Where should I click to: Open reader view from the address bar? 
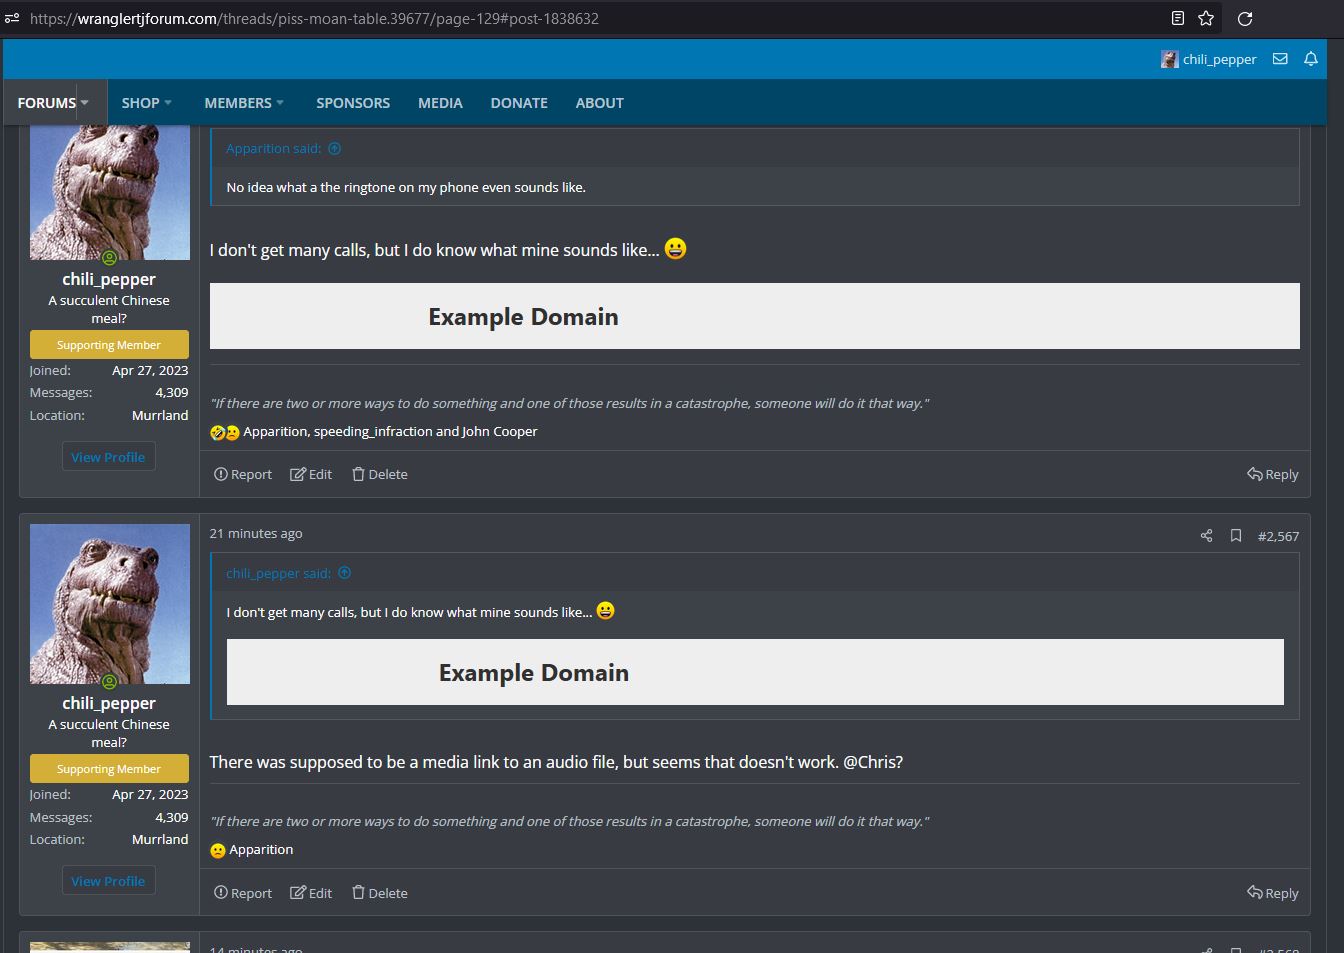coord(1178,18)
